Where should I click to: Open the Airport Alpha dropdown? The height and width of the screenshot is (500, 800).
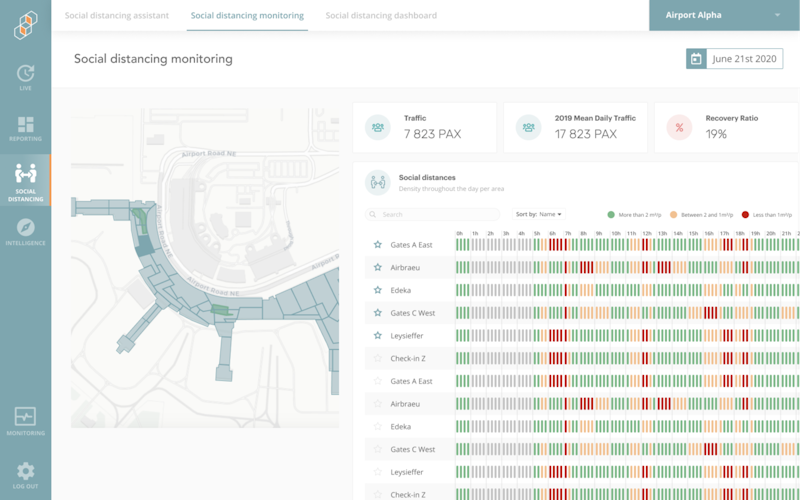[724, 16]
